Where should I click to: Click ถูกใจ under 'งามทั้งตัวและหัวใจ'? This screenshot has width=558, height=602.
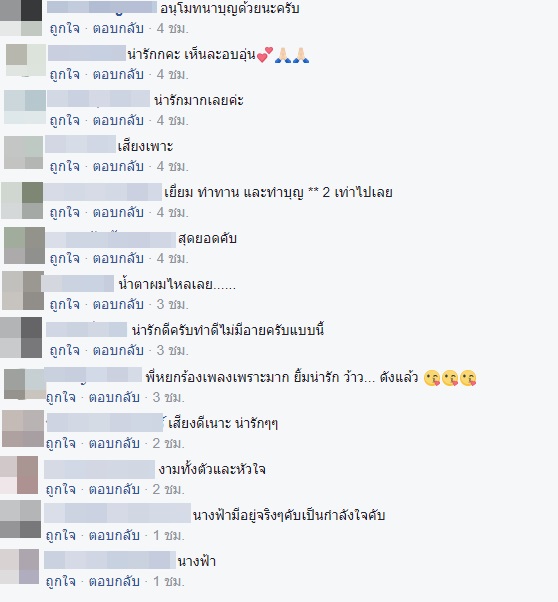point(61,490)
